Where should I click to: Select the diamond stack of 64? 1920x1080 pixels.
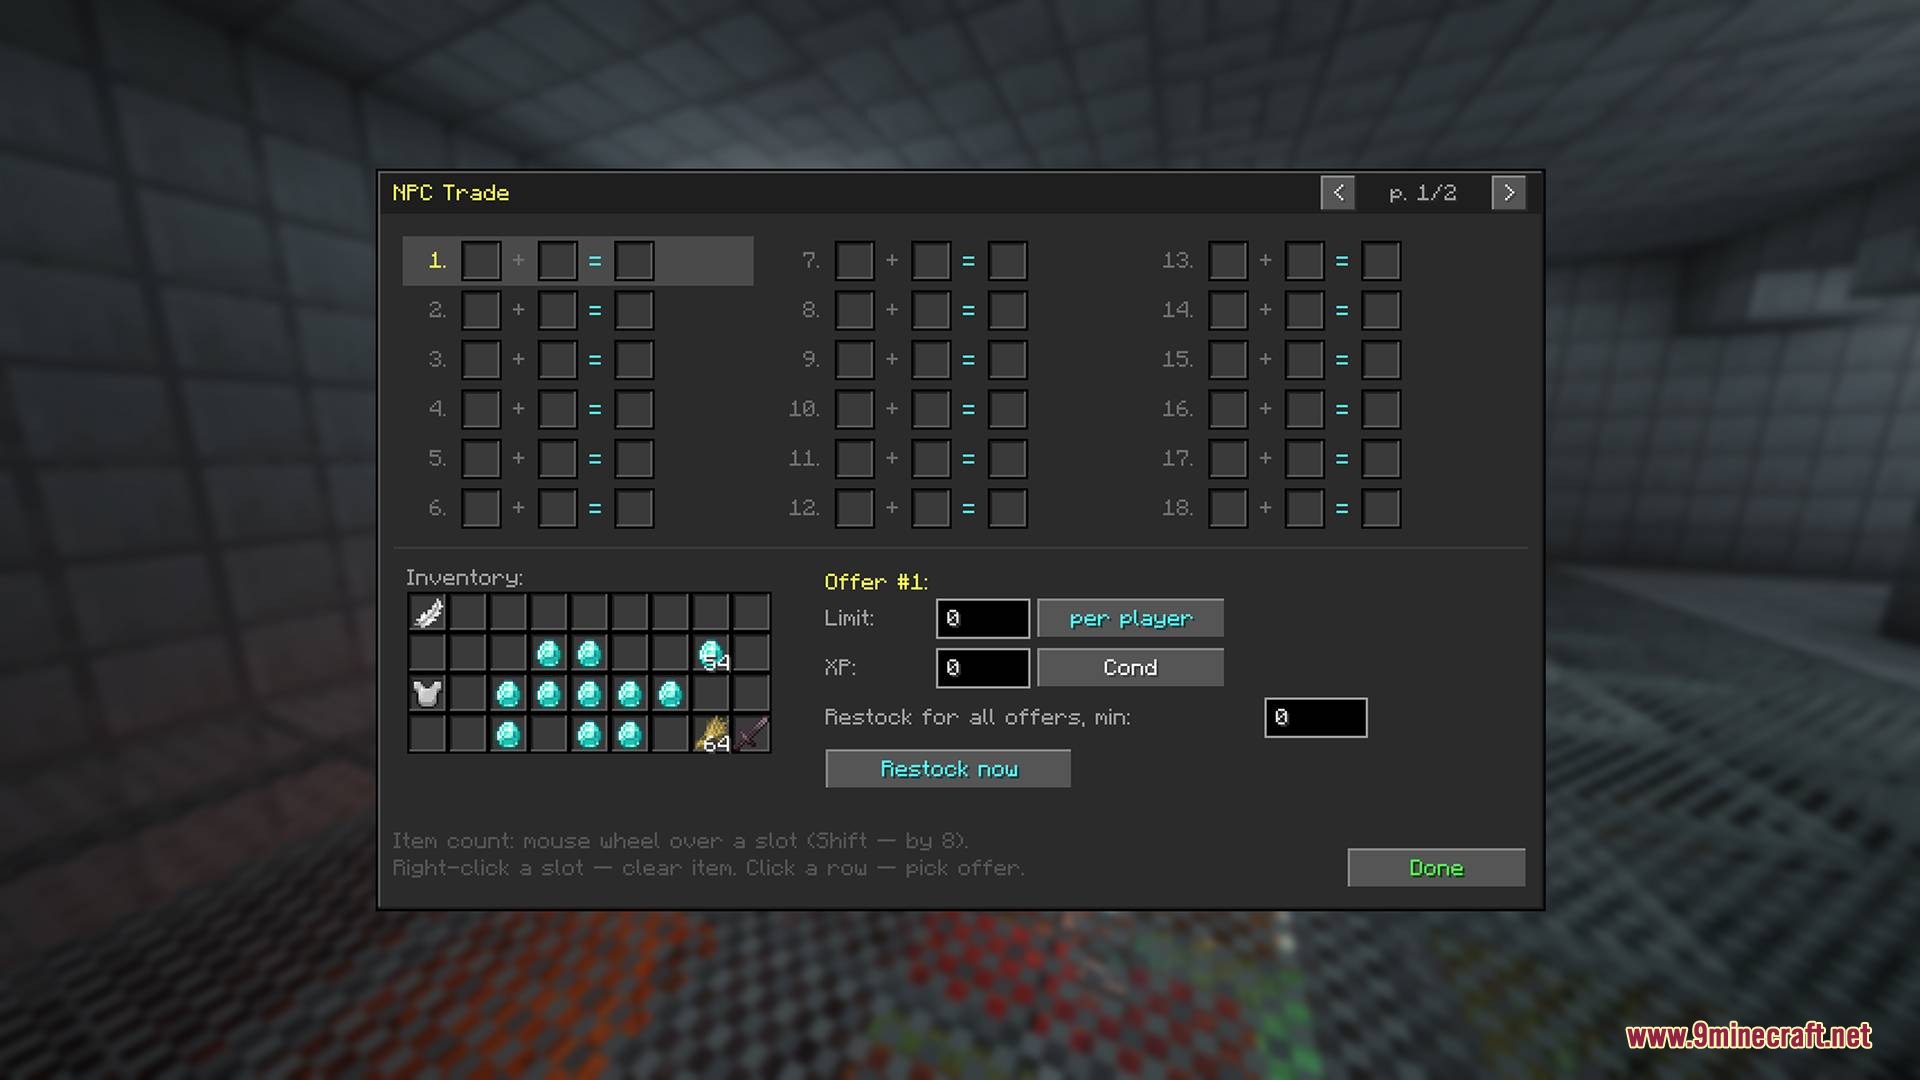pyautogui.click(x=711, y=653)
